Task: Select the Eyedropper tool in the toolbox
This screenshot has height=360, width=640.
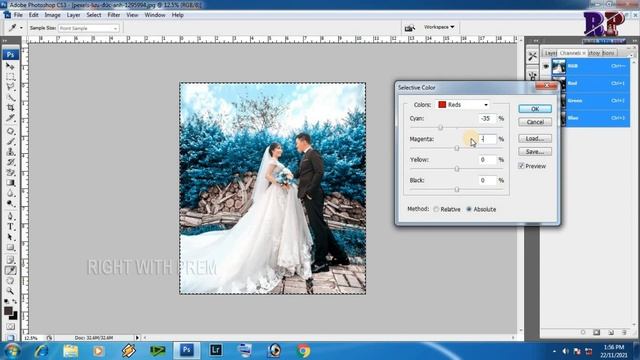Action: pyautogui.click(x=10, y=270)
